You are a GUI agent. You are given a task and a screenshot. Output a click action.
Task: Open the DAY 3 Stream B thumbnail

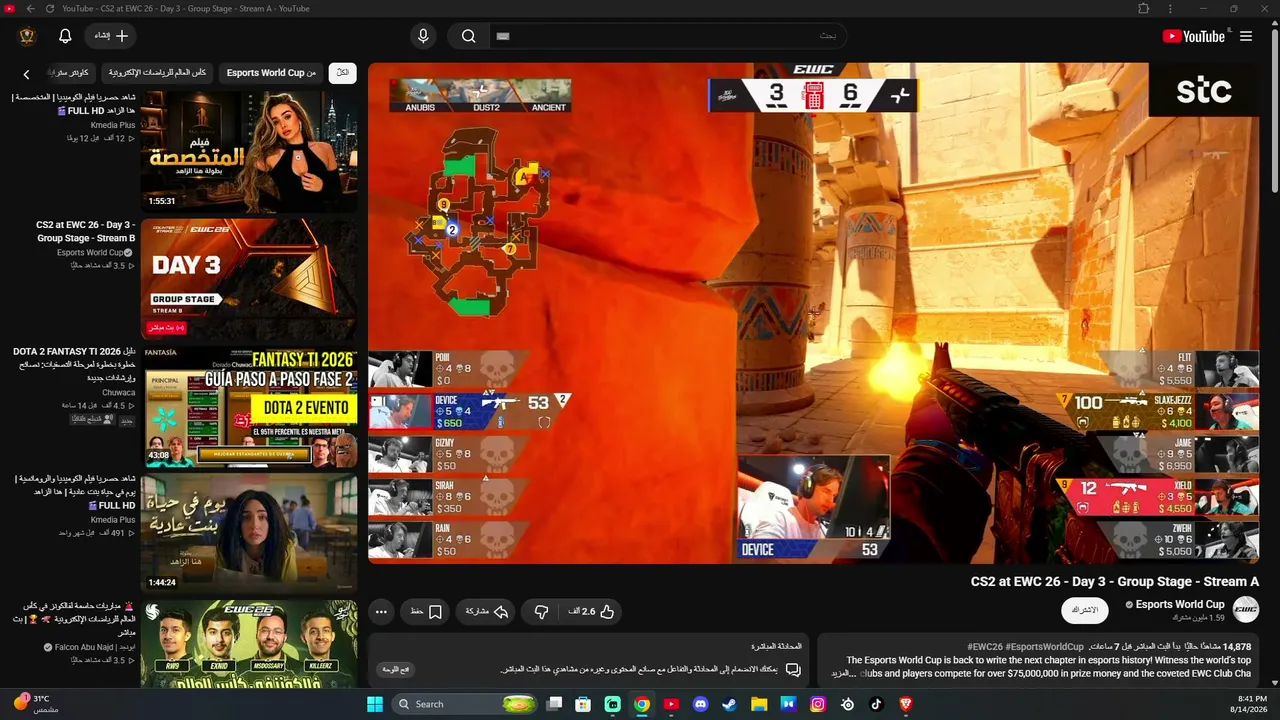pyautogui.click(x=249, y=279)
